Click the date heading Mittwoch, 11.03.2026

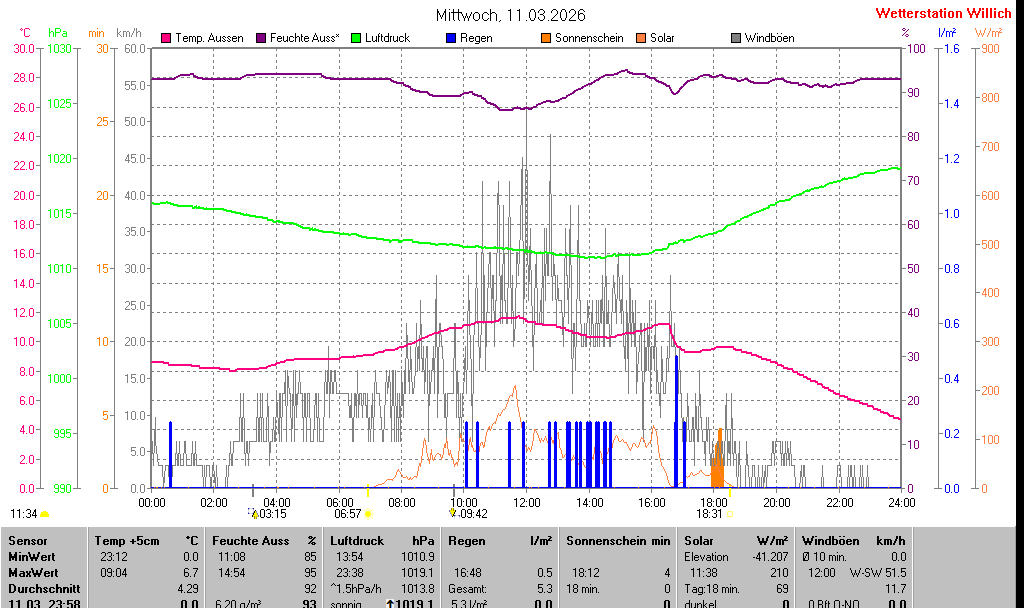point(511,15)
